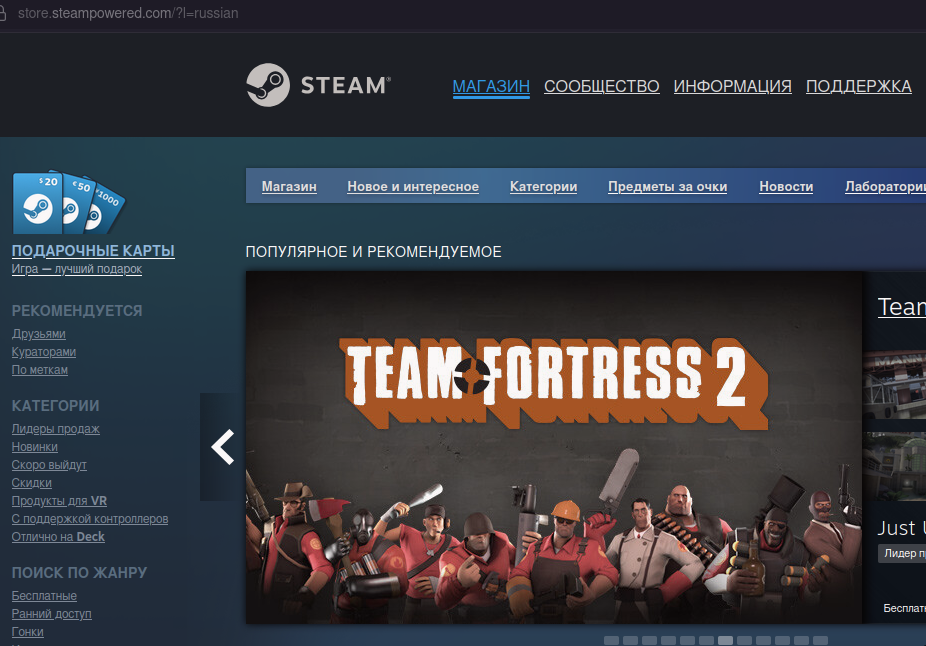Viewport: 926px width, 646px height.
Task: Select the Магазин store tab
Action: pyautogui.click(x=289, y=187)
